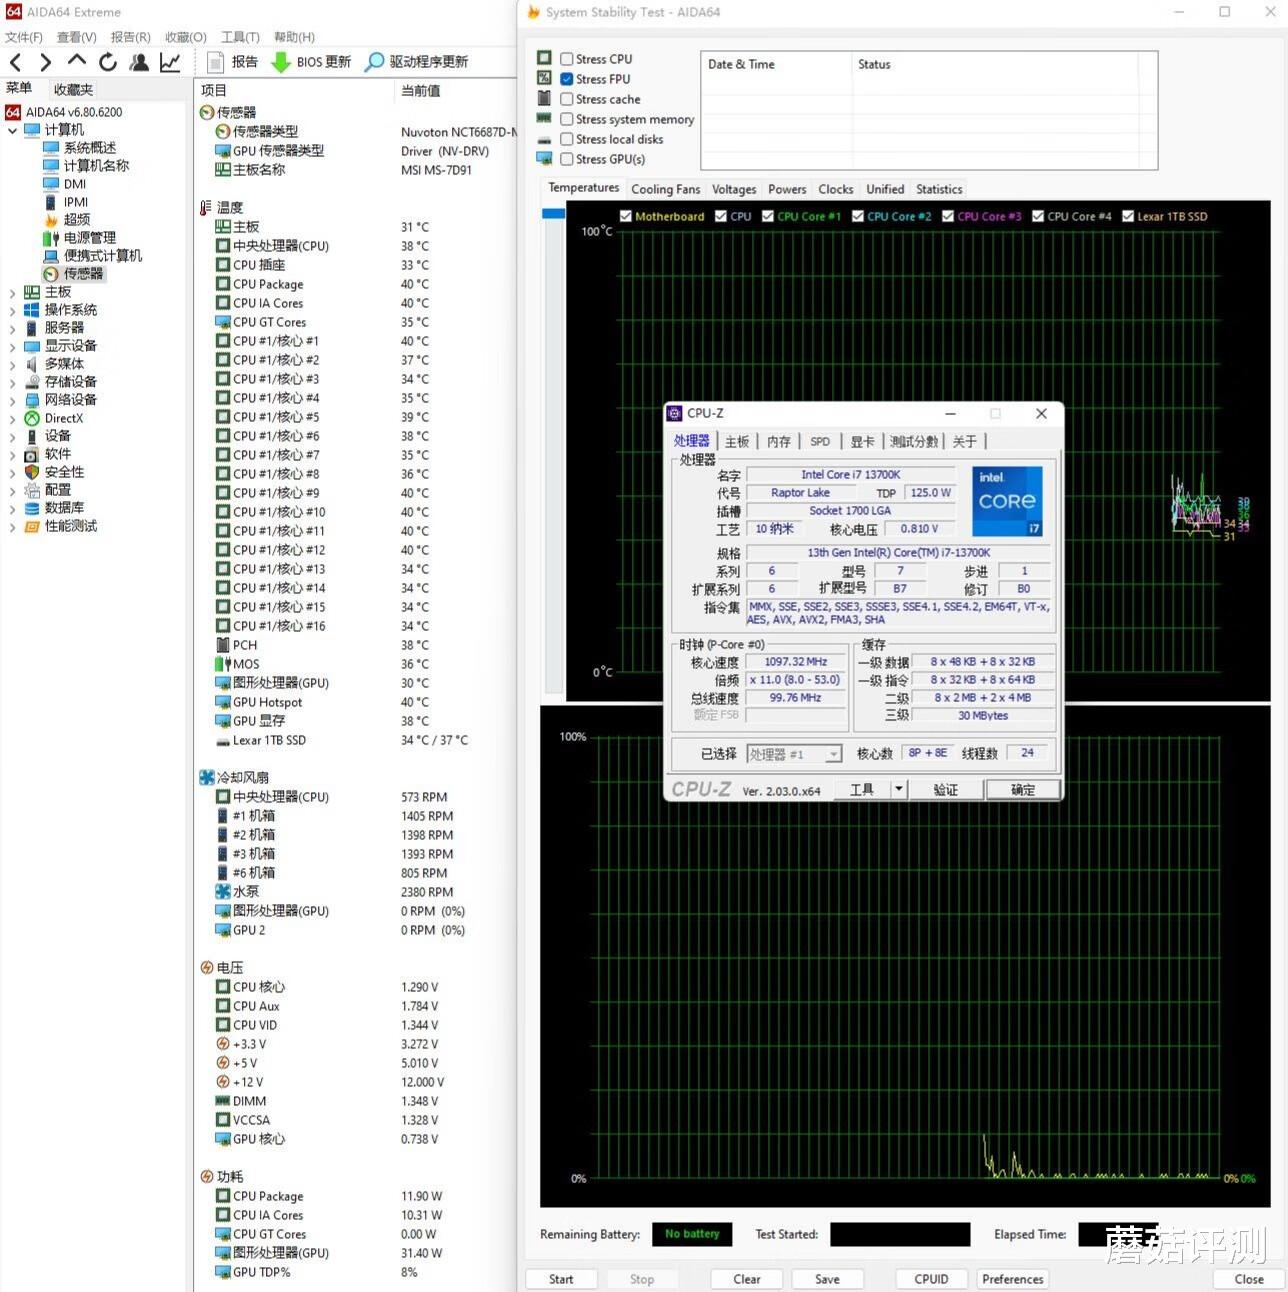Open the 处理器 #1 selection dropdown

(x=833, y=754)
